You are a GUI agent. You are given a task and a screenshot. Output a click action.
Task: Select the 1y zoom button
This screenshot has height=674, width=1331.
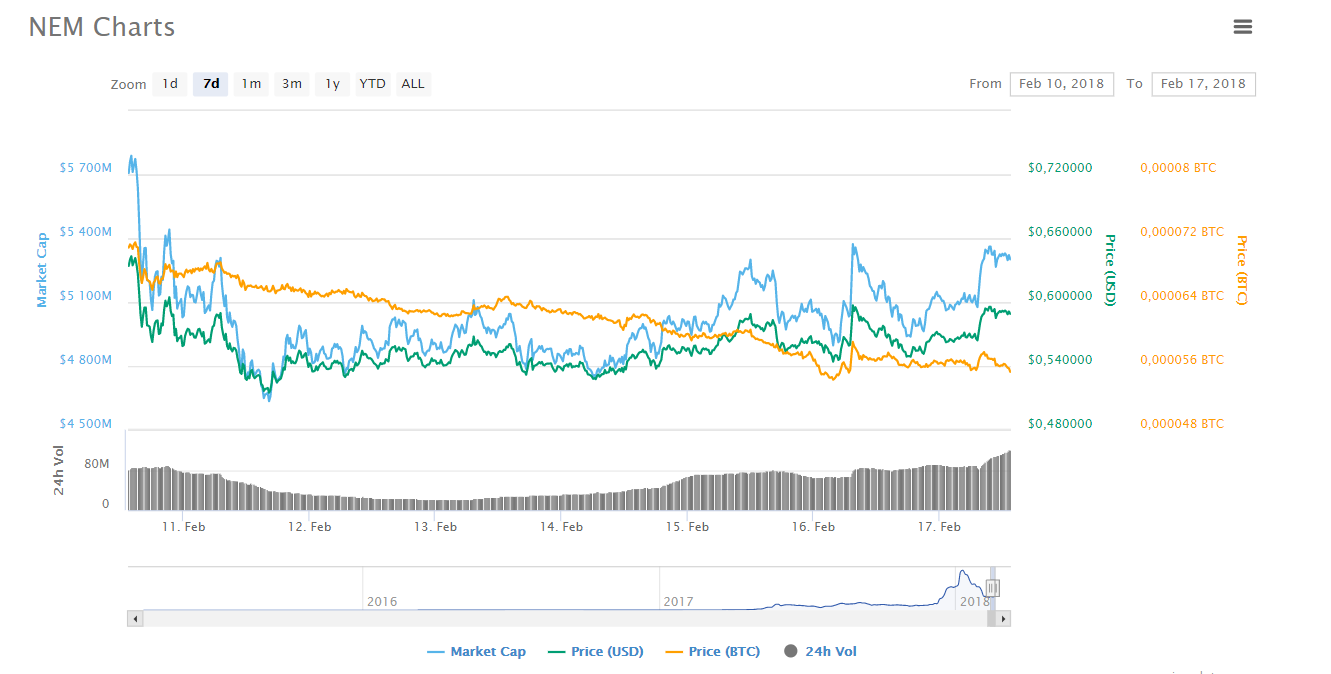[x=331, y=84]
